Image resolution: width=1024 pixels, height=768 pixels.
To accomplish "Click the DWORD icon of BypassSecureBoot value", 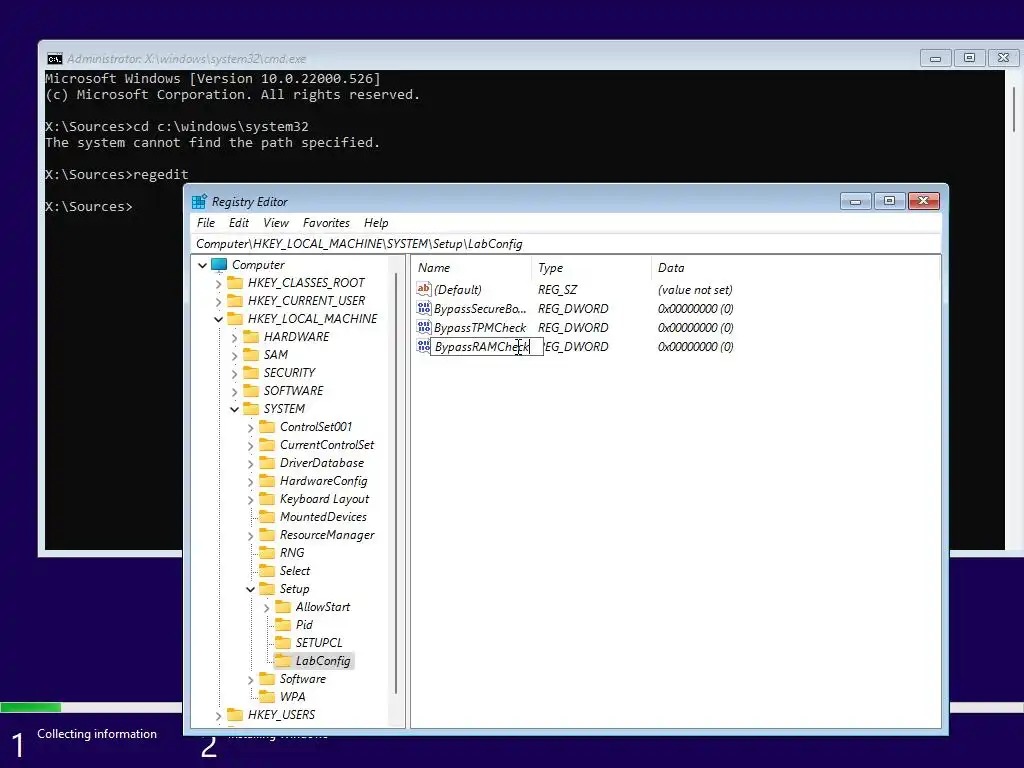I will click(424, 308).
